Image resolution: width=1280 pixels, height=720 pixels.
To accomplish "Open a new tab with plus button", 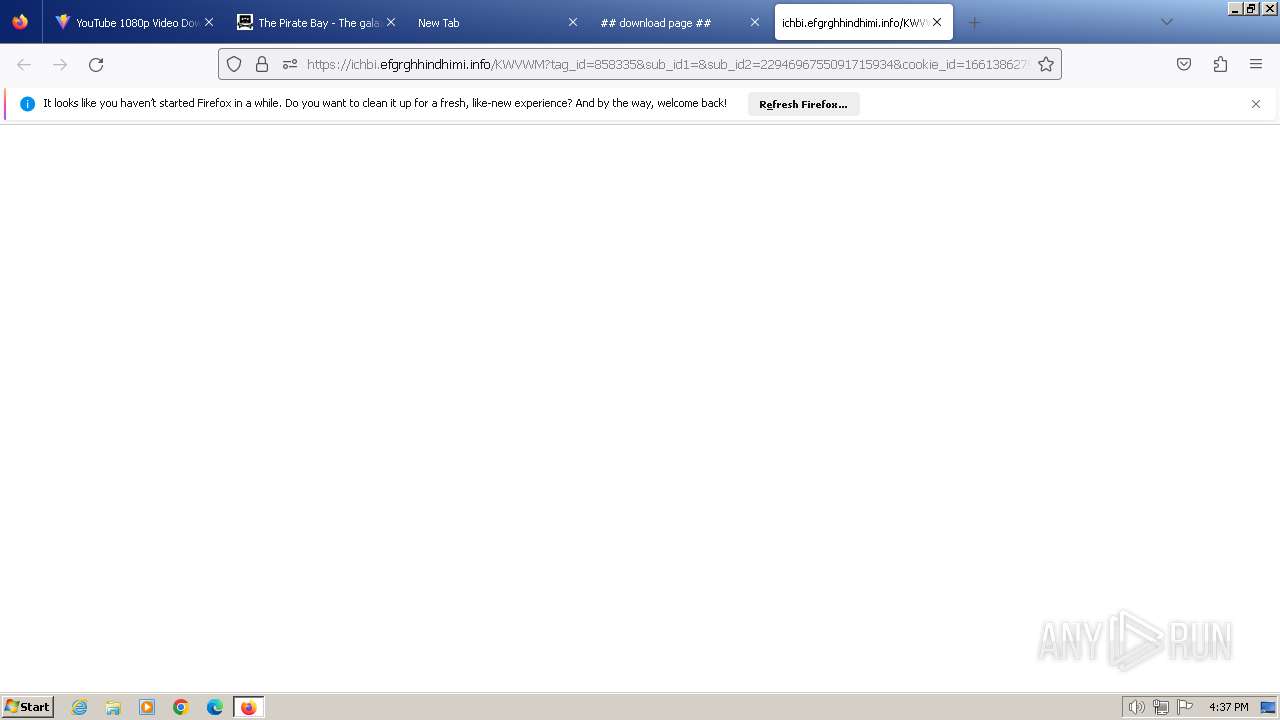I will point(975,22).
